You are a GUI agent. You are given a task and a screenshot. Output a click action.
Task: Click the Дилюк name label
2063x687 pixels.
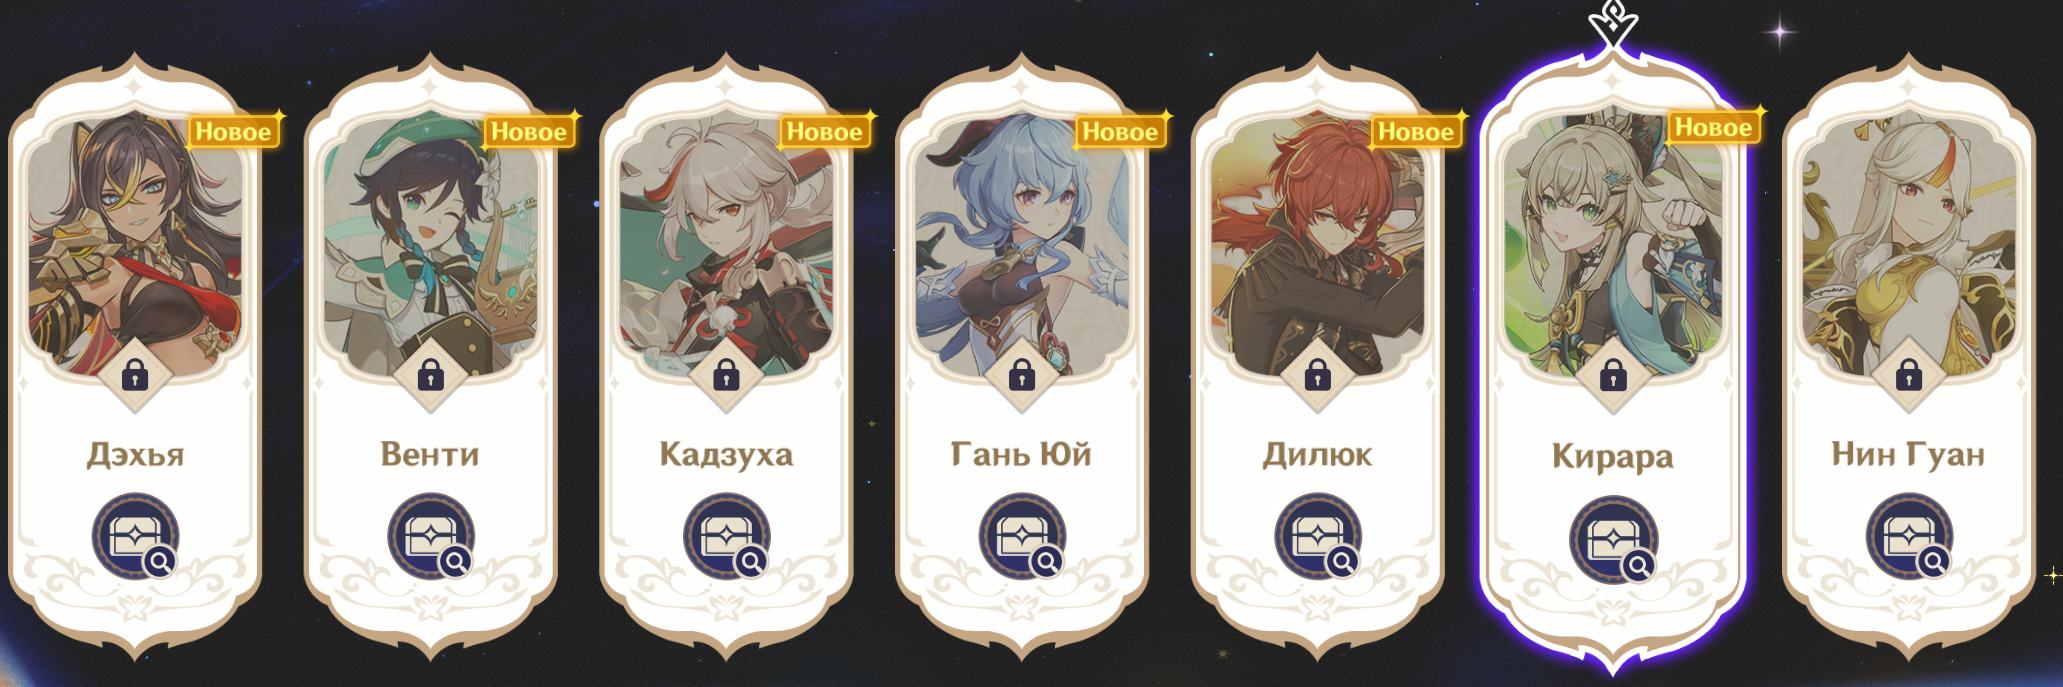click(x=1317, y=455)
